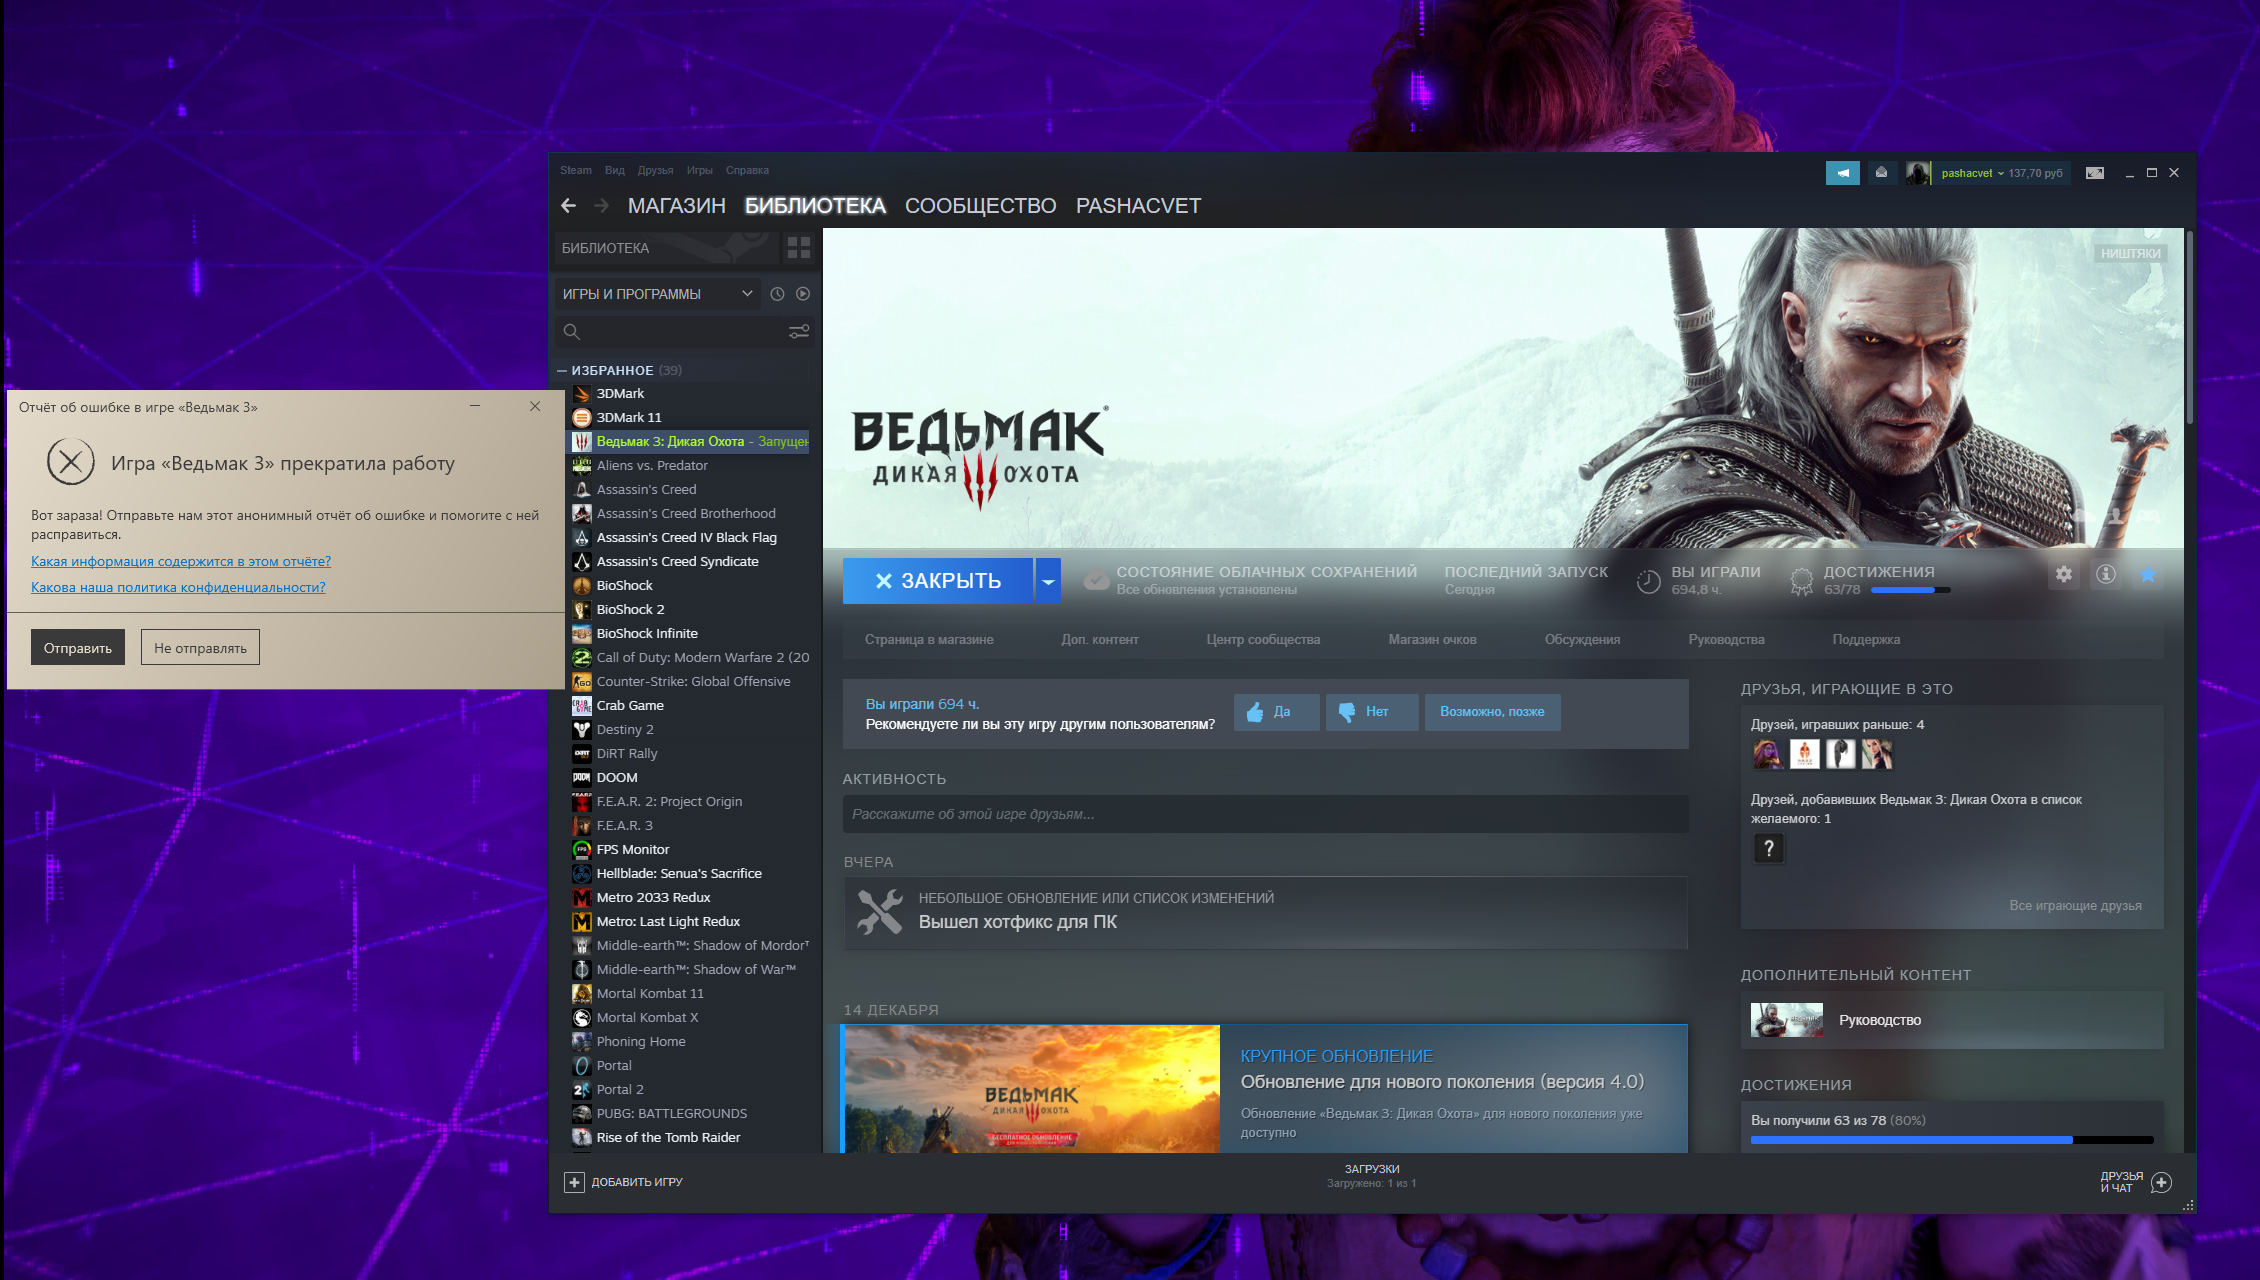Click the game info icon
2260x1280 pixels.
point(2106,575)
